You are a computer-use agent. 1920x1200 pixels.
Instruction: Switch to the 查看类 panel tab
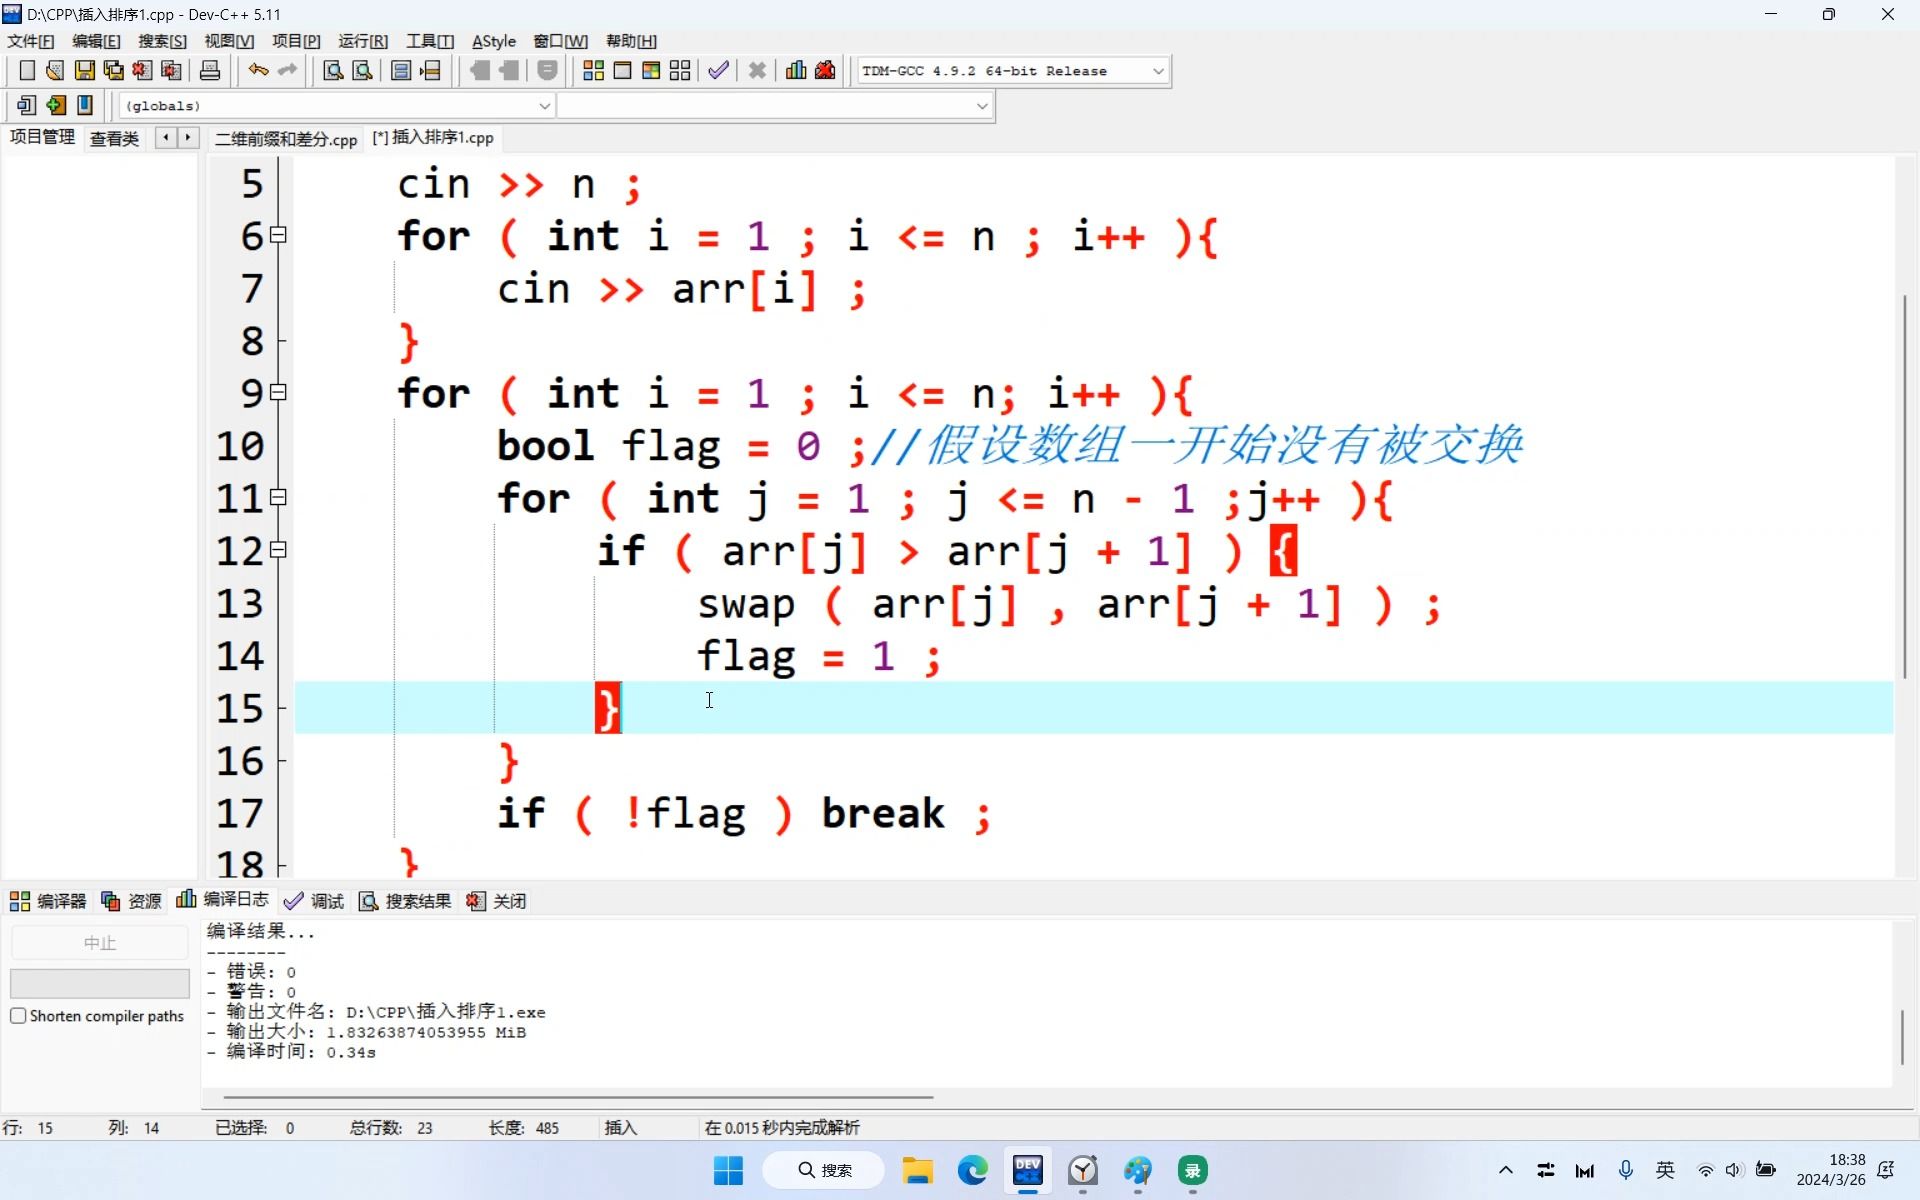tap(114, 139)
